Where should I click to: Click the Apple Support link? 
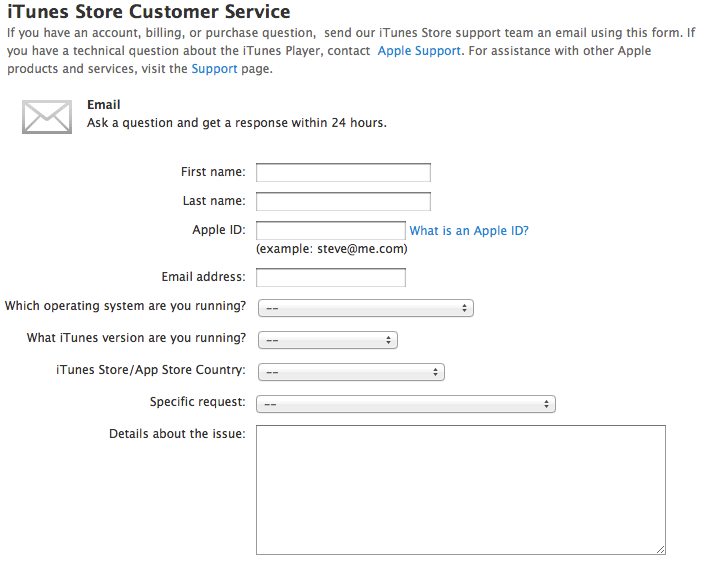tap(419, 51)
